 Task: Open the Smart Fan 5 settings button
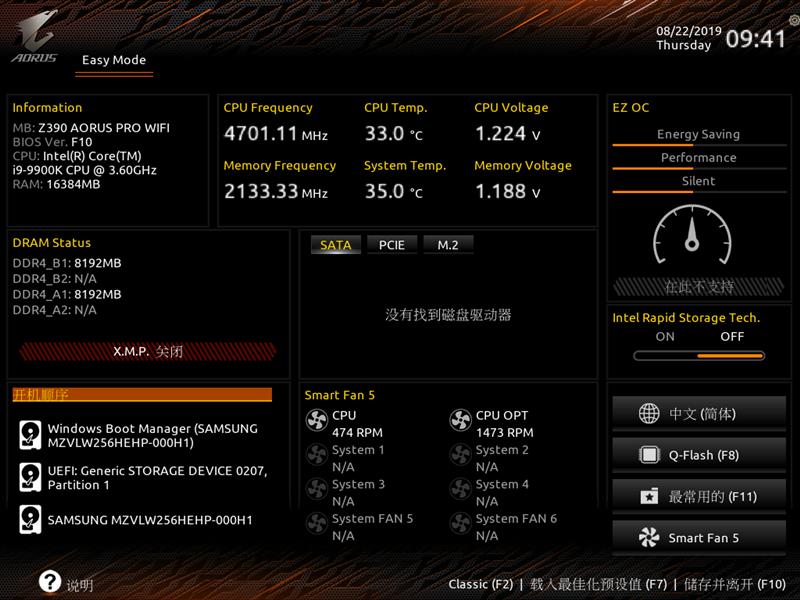[699, 537]
